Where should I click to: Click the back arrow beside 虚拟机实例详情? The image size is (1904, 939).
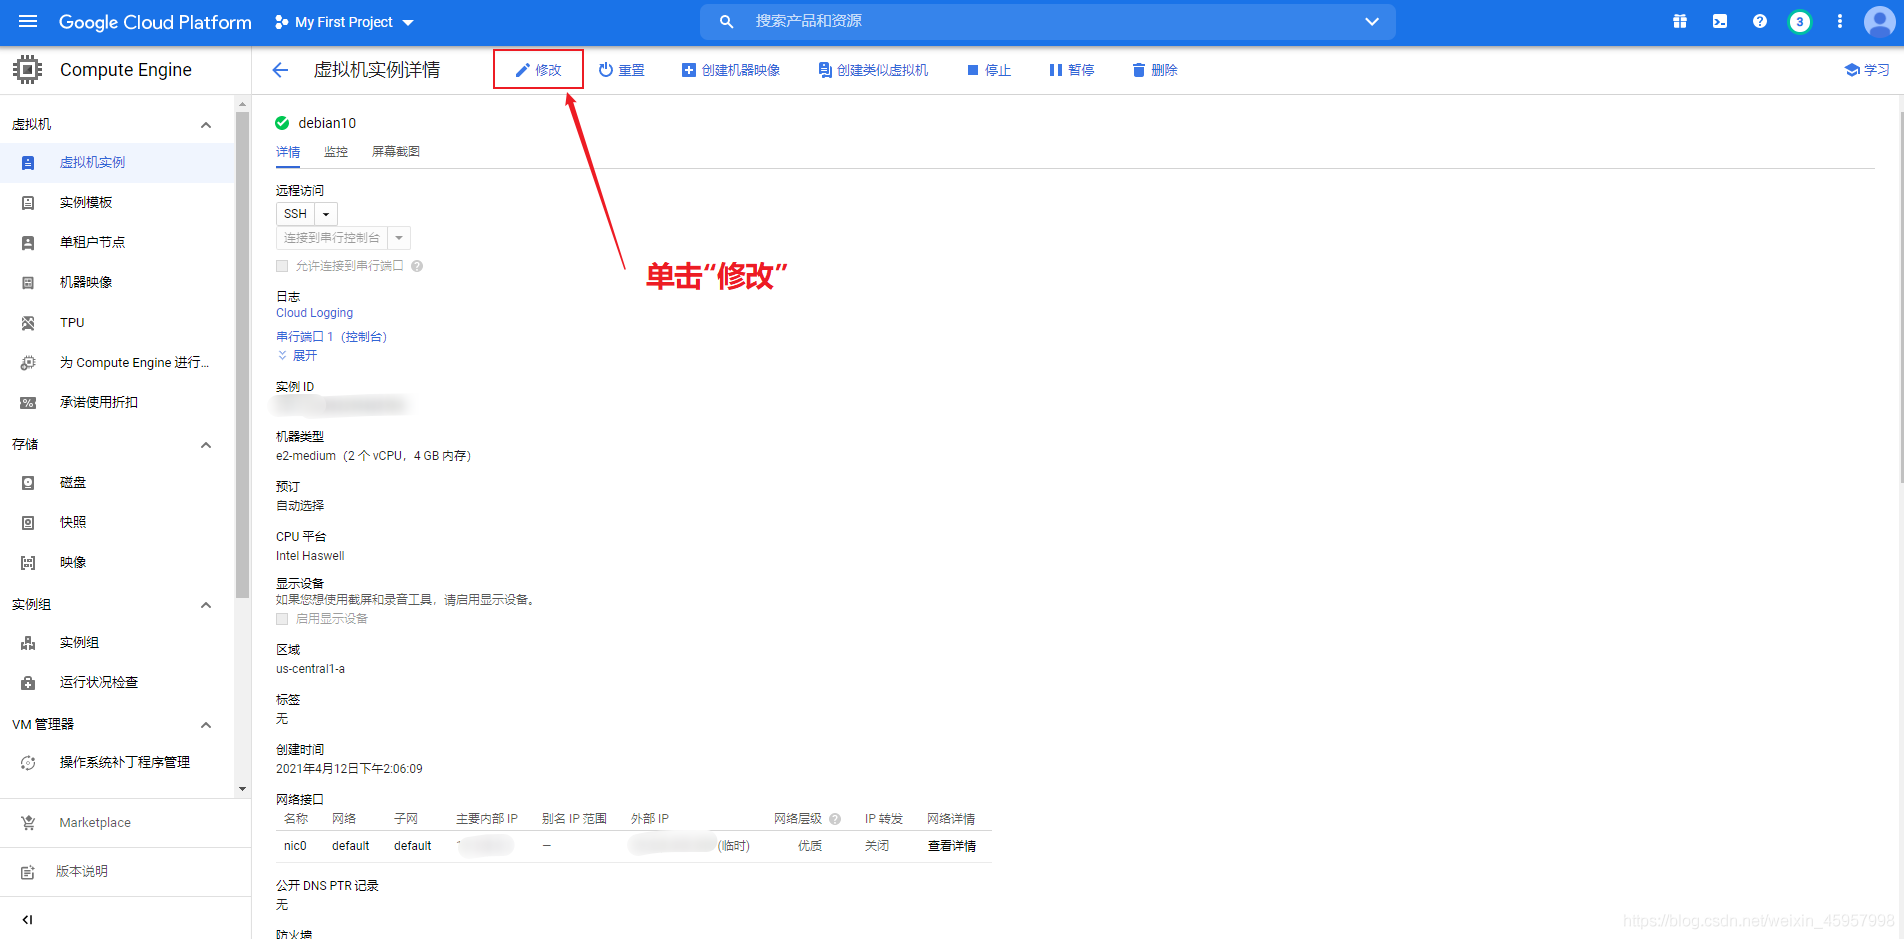point(280,70)
